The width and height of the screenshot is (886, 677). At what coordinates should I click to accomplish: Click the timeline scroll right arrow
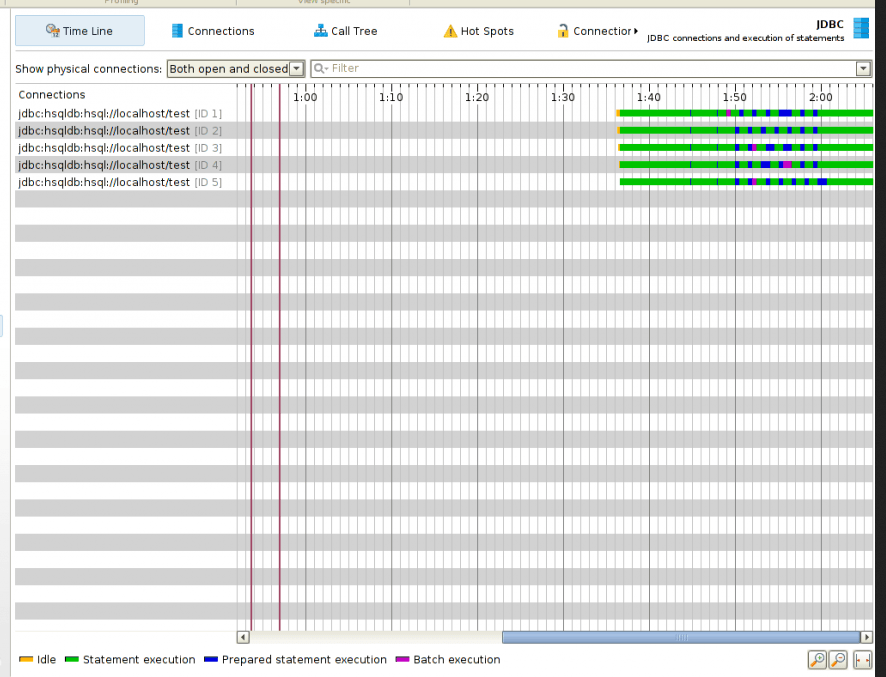(866, 637)
